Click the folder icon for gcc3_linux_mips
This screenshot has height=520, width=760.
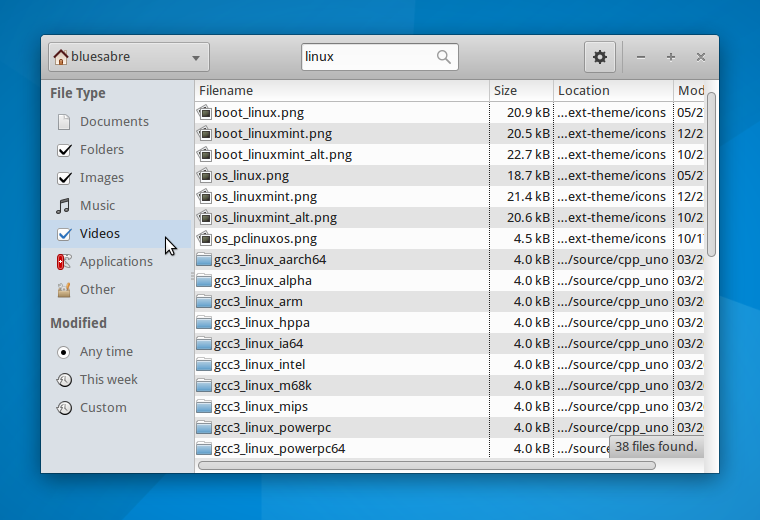(205, 407)
